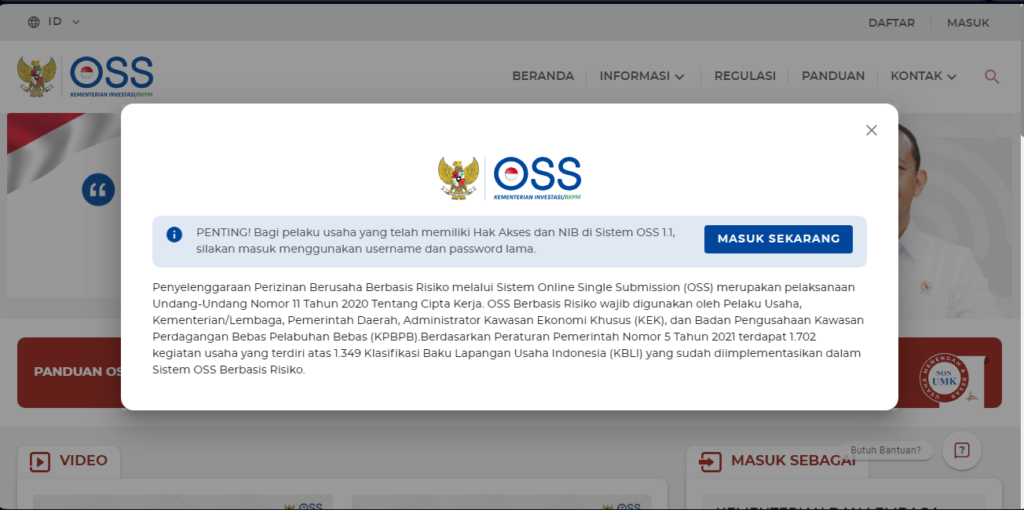Open the PANDUAN menu item
The image size is (1024, 510).
pos(833,76)
